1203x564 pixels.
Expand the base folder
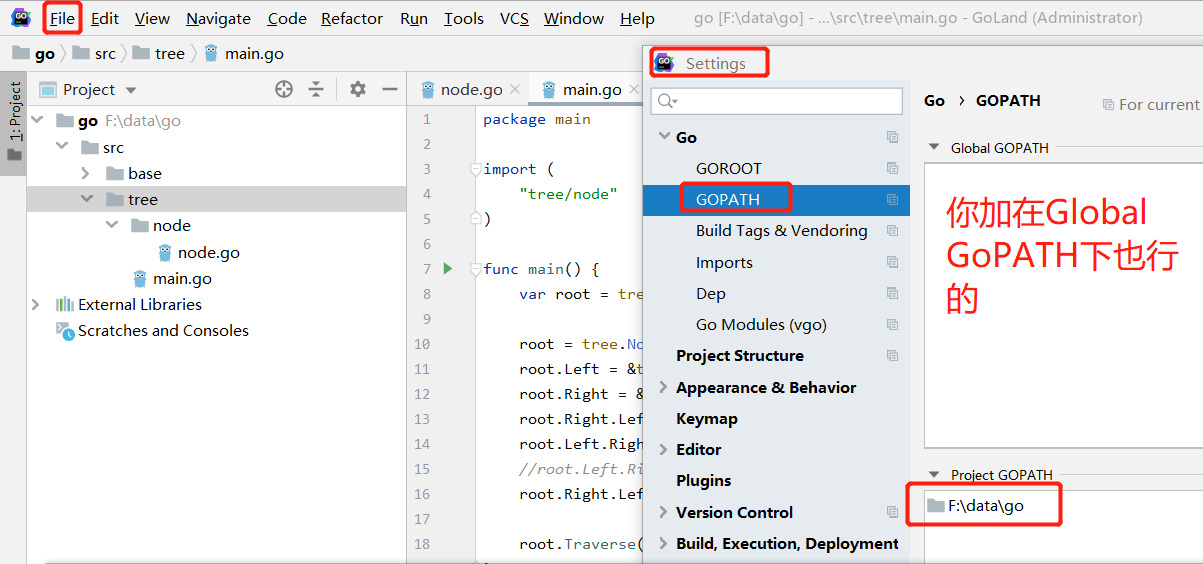pos(86,173)
